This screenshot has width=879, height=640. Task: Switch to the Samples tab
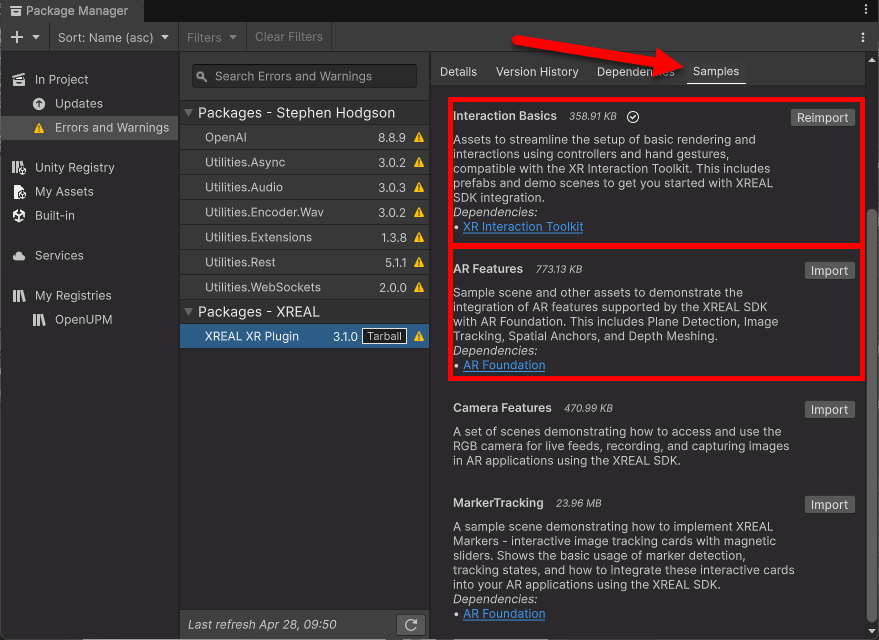716,71
